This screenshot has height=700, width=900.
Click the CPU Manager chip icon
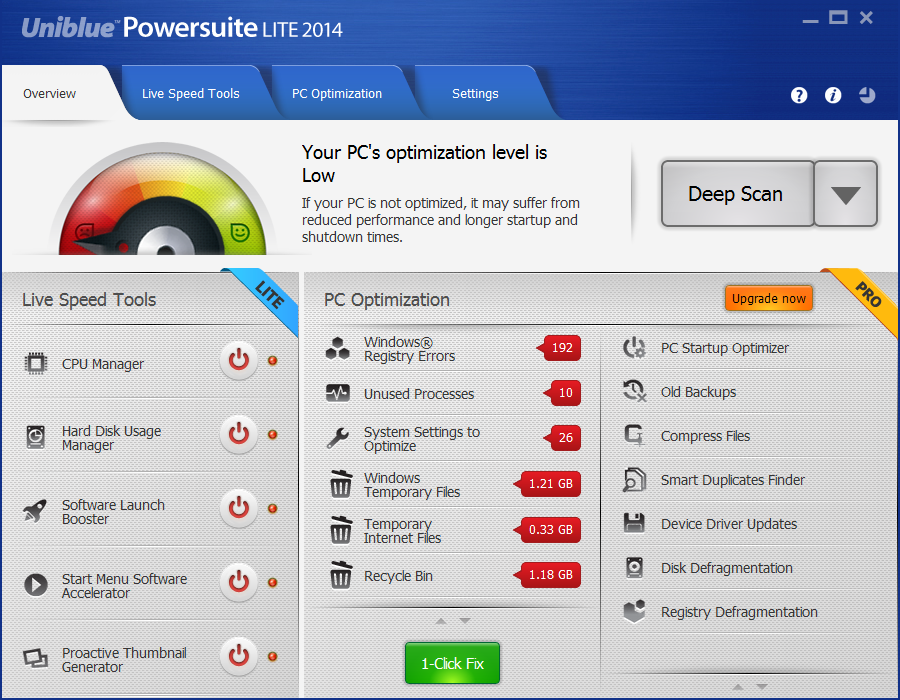36,364
